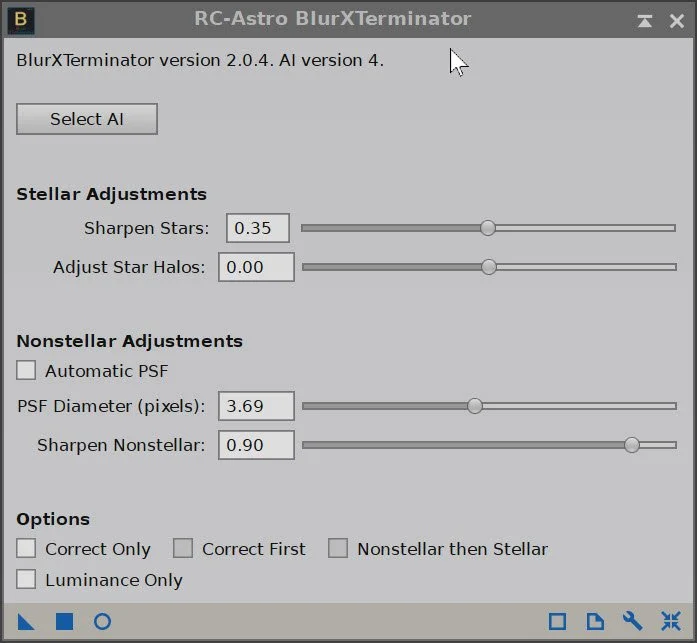Click the BlurXTerminator version 2.0.4 text
Viewport: 697px width, 643px height.
[x=200, y=60]
